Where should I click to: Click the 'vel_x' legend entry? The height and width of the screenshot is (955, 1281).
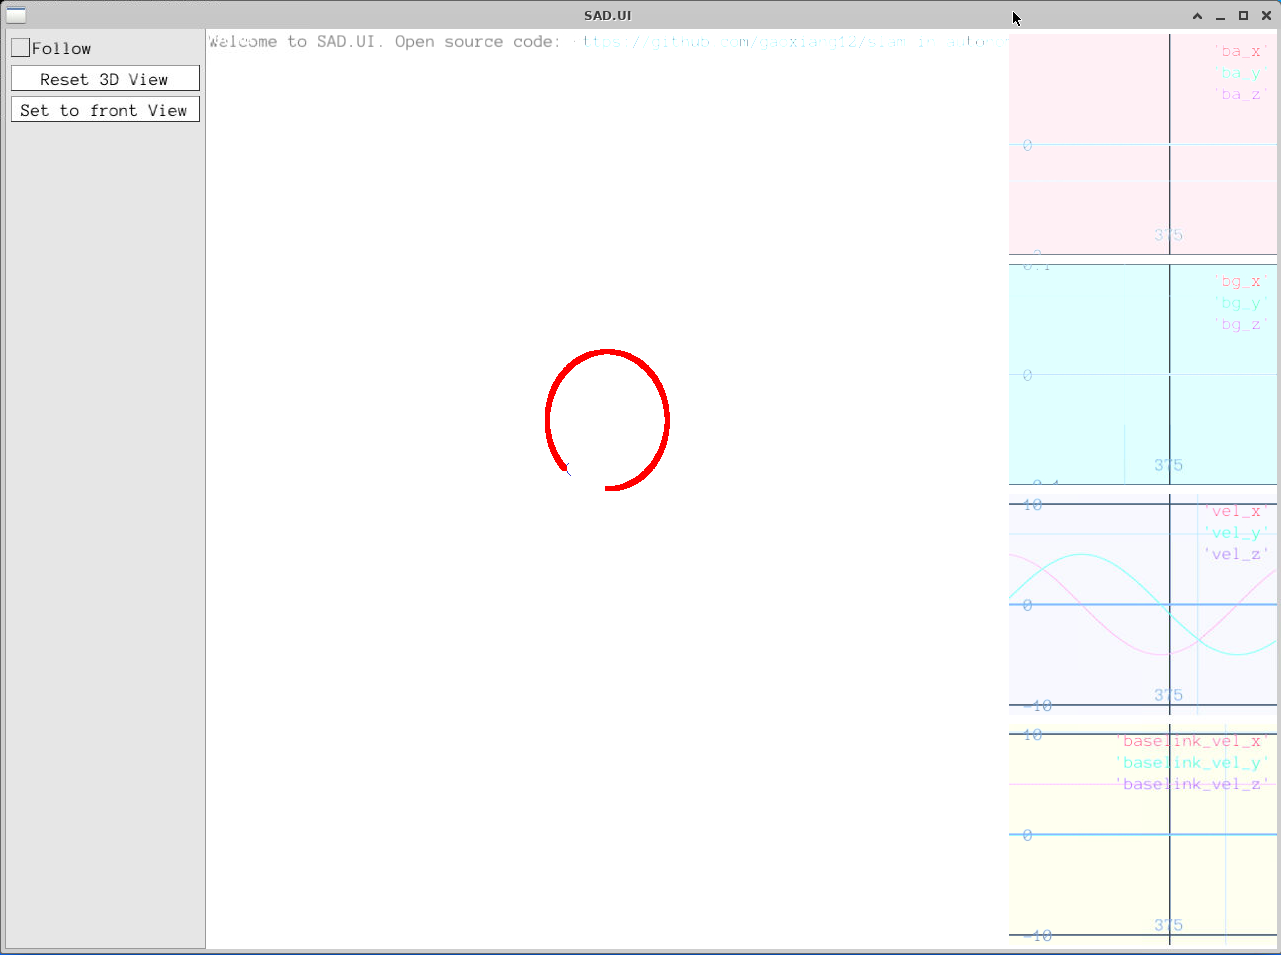click(x=1236, y=511)
